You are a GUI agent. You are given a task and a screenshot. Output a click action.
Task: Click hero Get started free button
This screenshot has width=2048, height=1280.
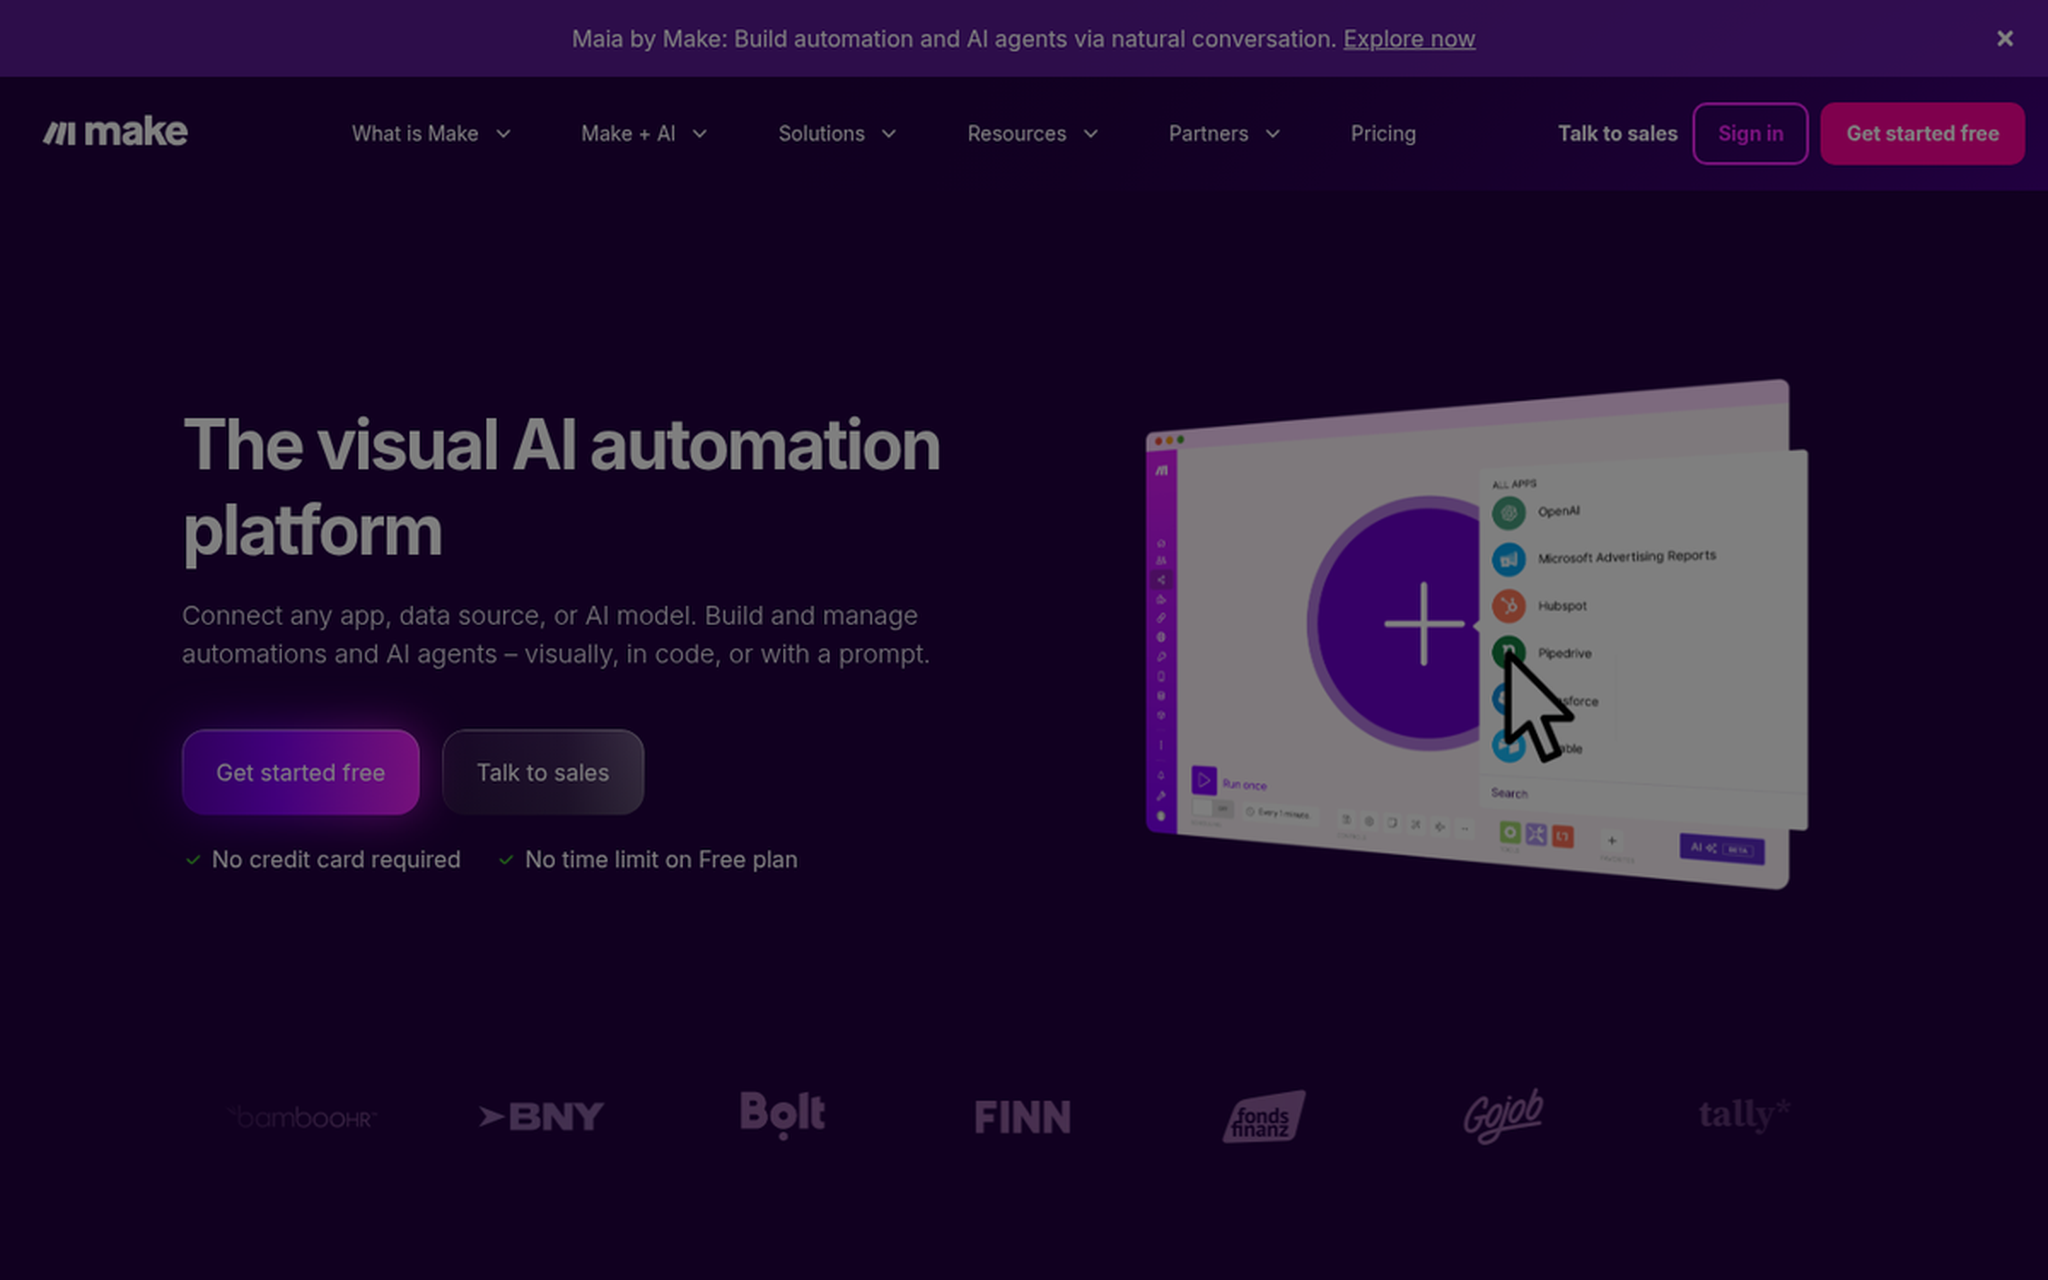300,772
